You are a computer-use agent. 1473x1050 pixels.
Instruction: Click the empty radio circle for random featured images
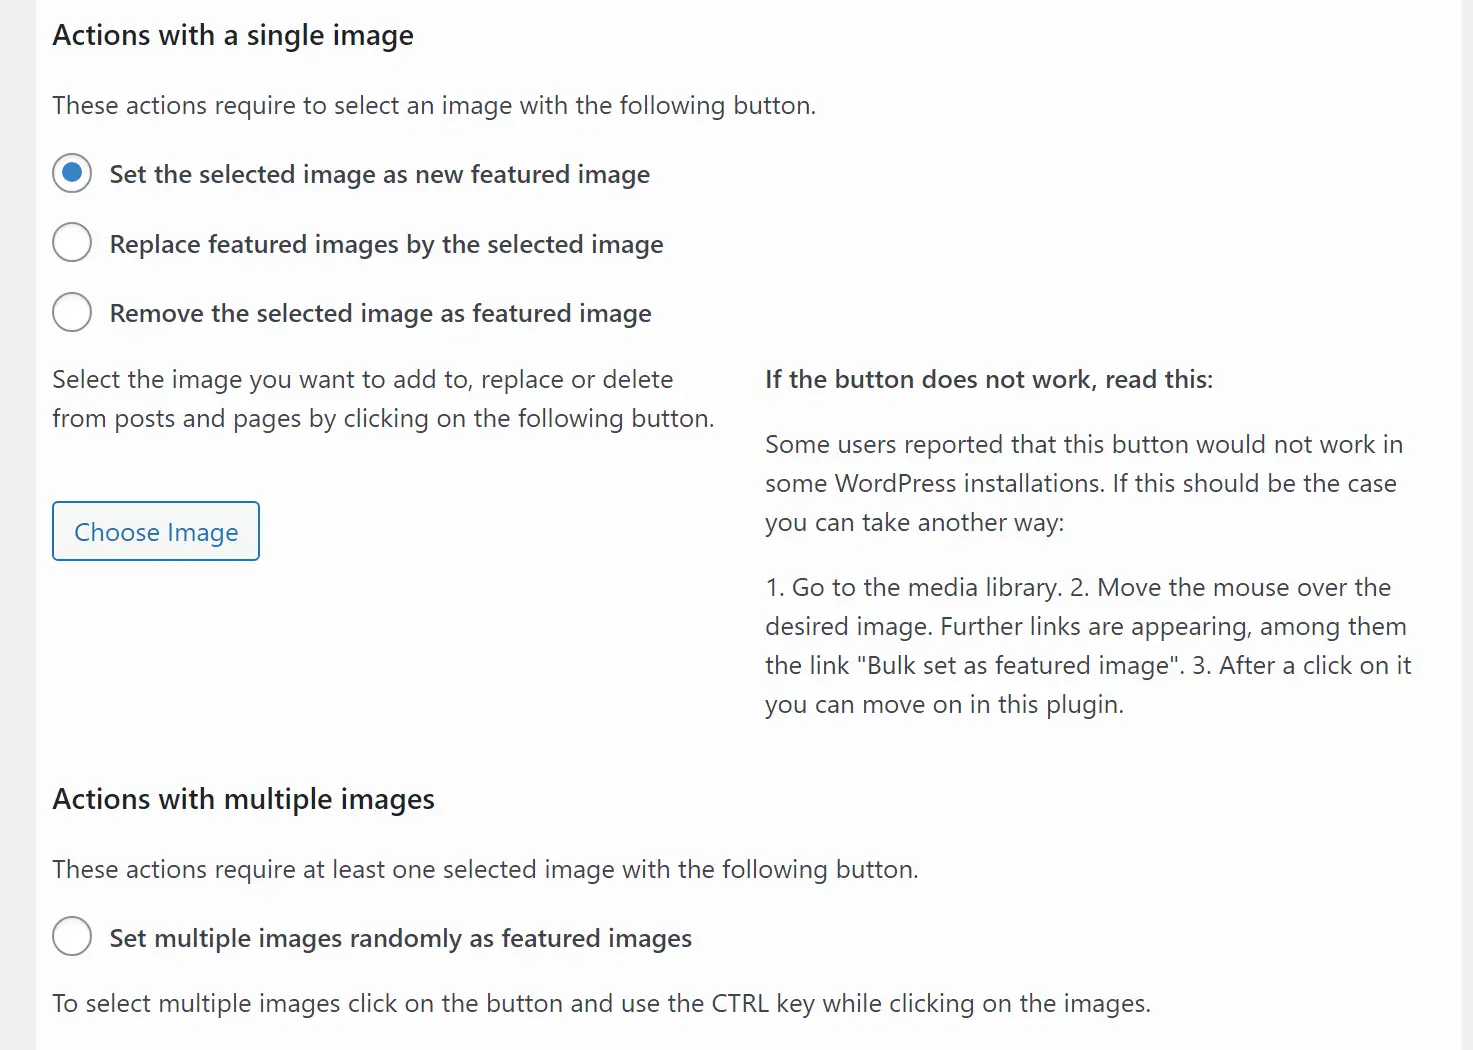[x=71, y=936]
